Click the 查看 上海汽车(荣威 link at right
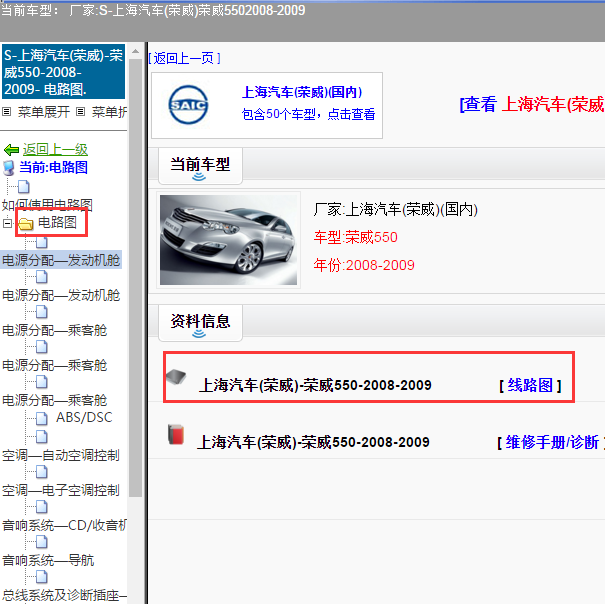The height and width of the screenshot is (604, 605). tap(532, 104)
